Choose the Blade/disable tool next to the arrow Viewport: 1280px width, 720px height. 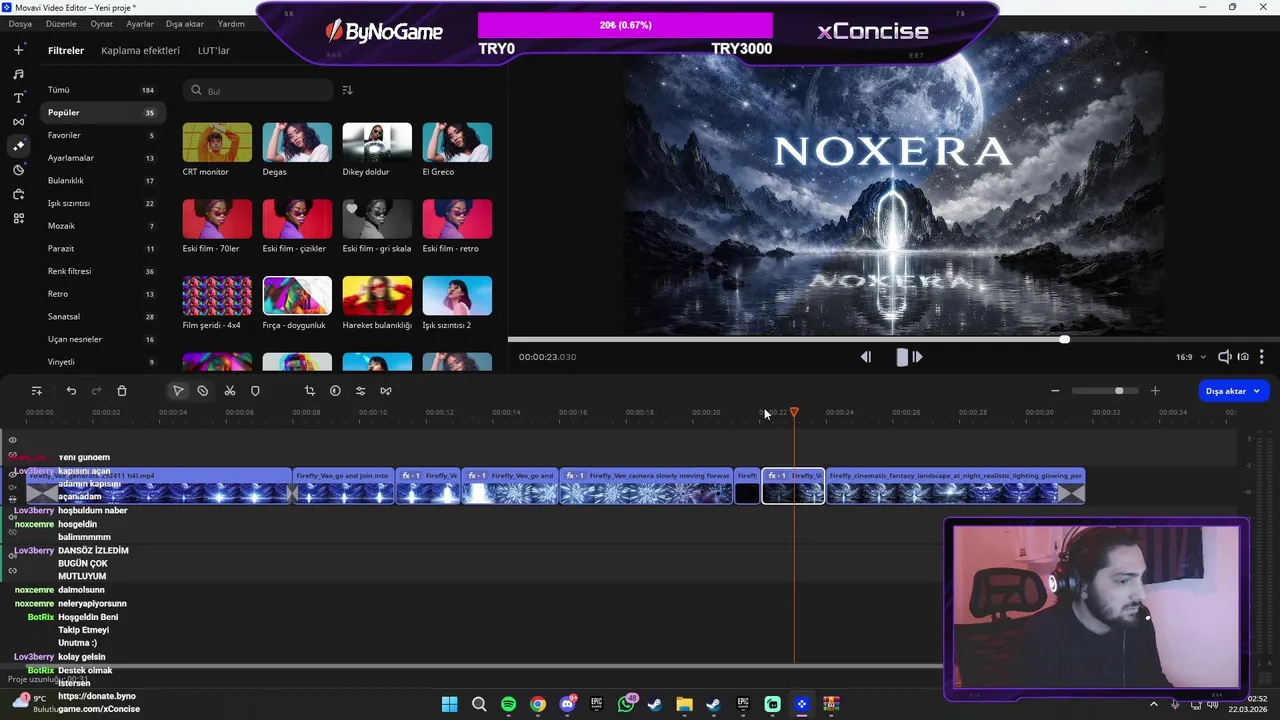pyautogui.click(x=203, y=391)
